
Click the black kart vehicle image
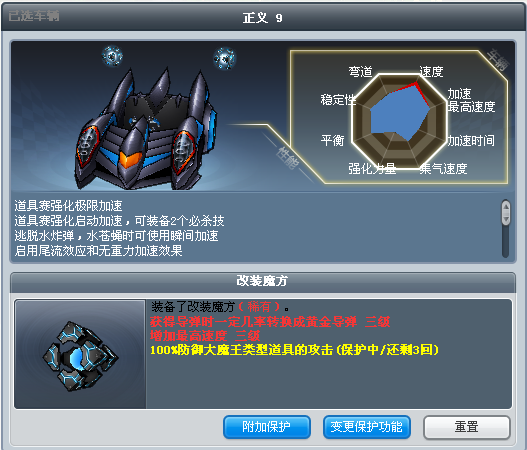pos(145,129)
